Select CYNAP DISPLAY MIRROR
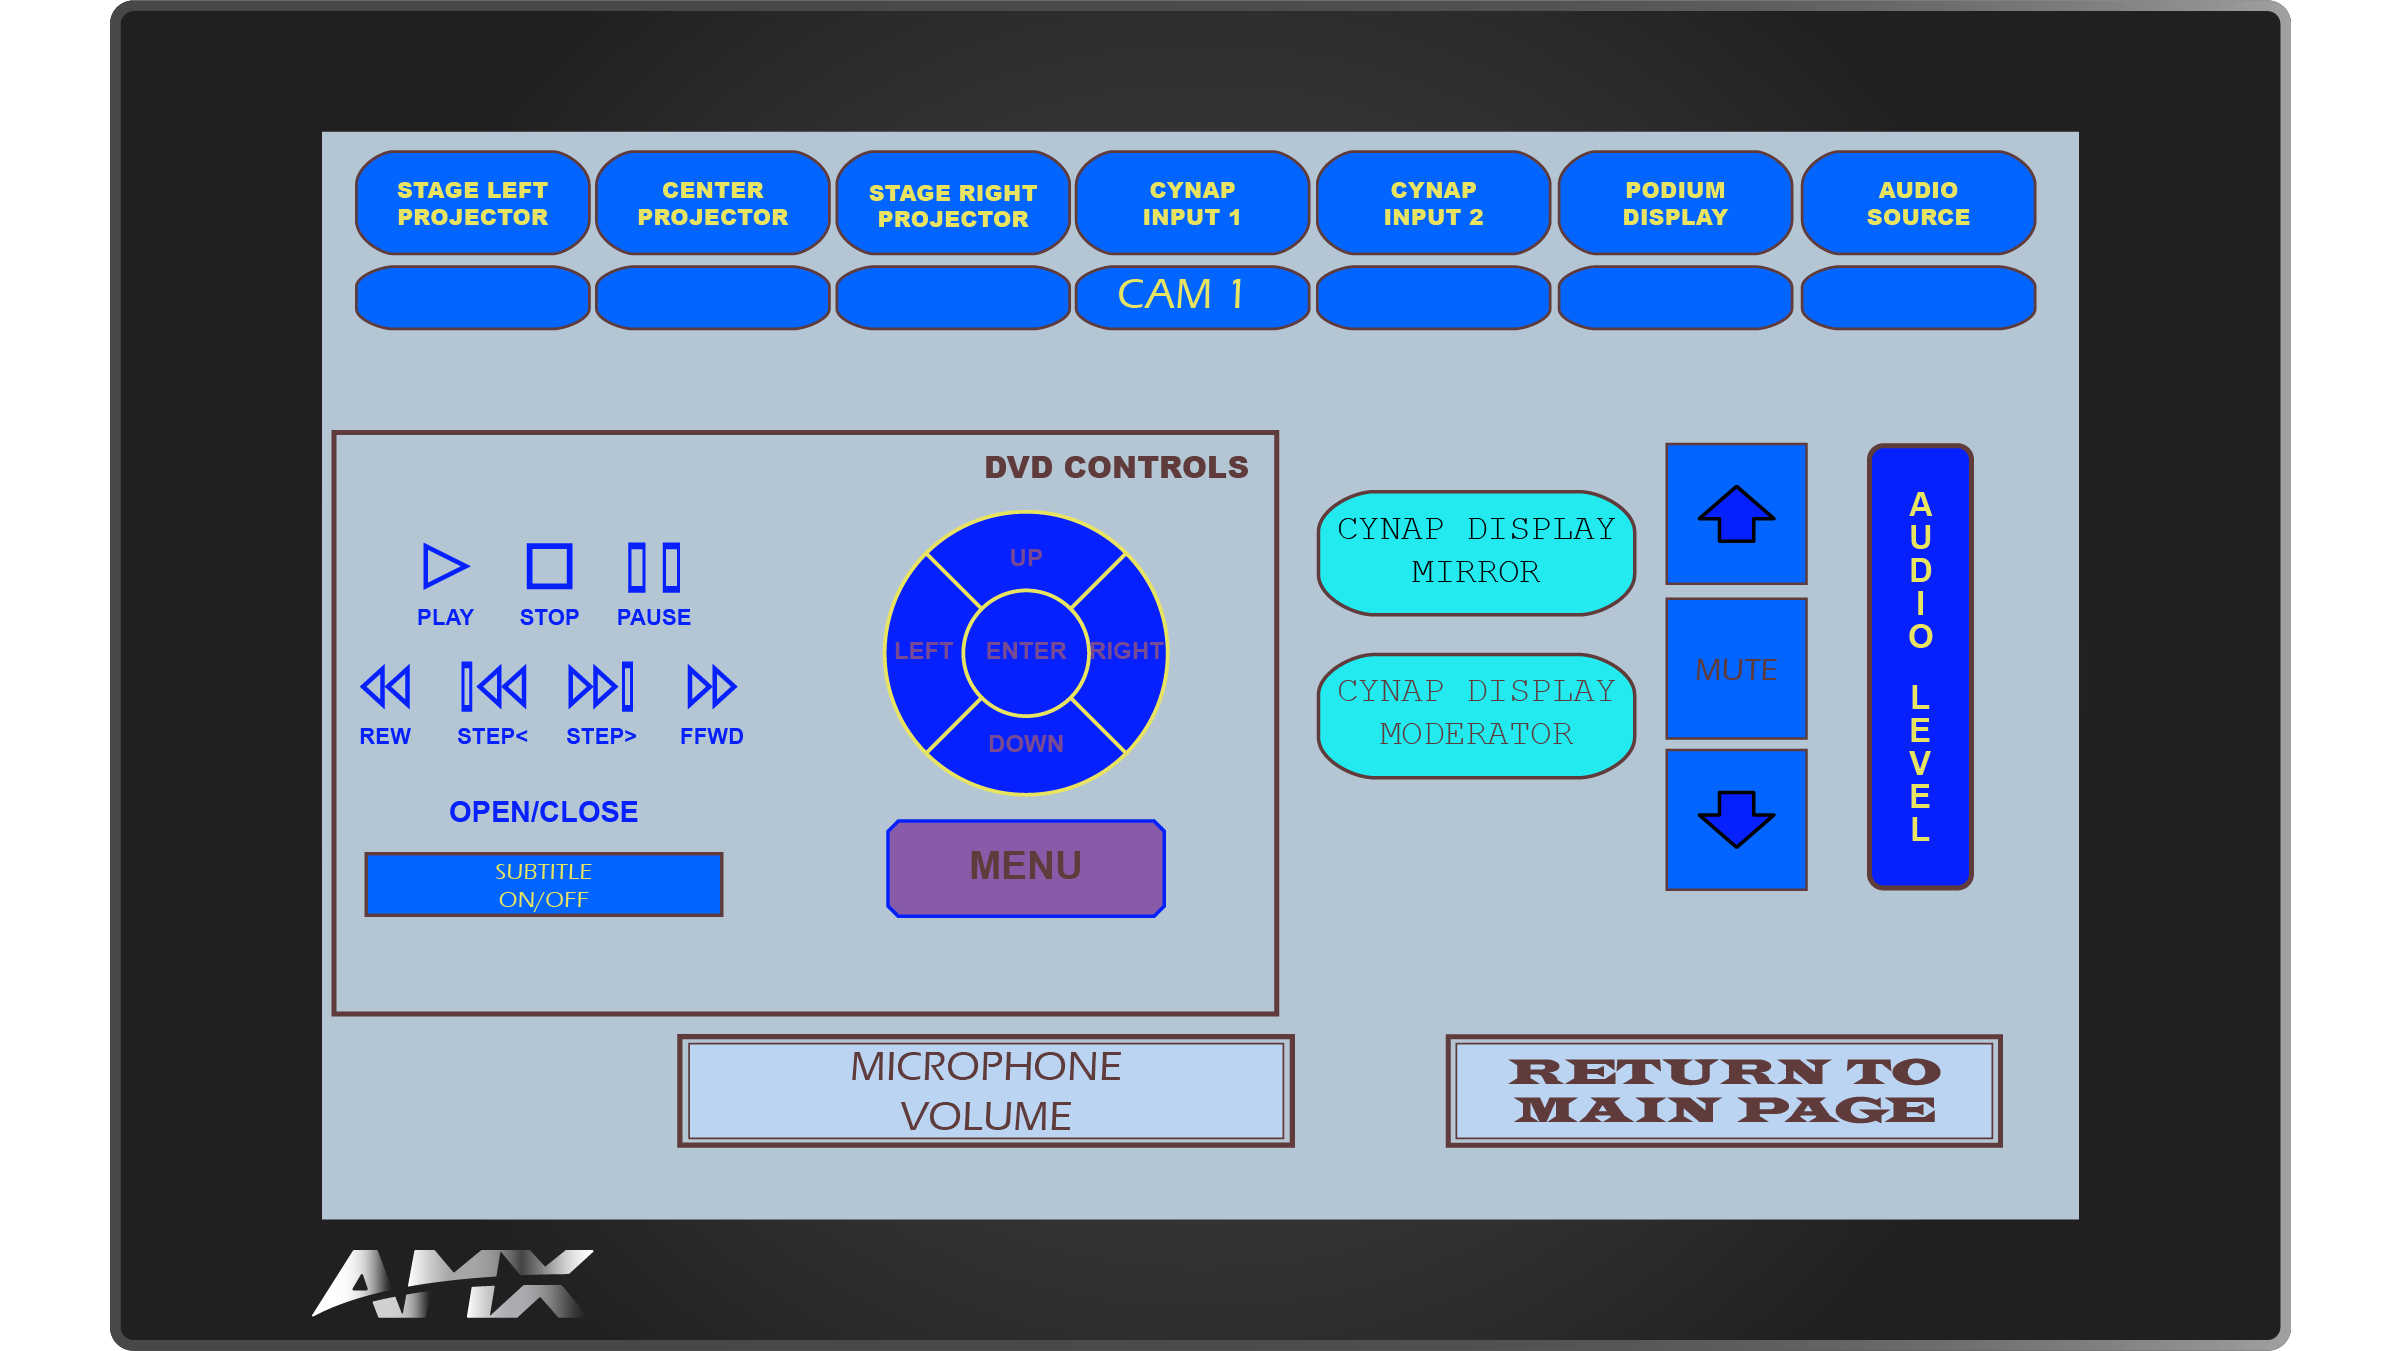 (1476, 552)
